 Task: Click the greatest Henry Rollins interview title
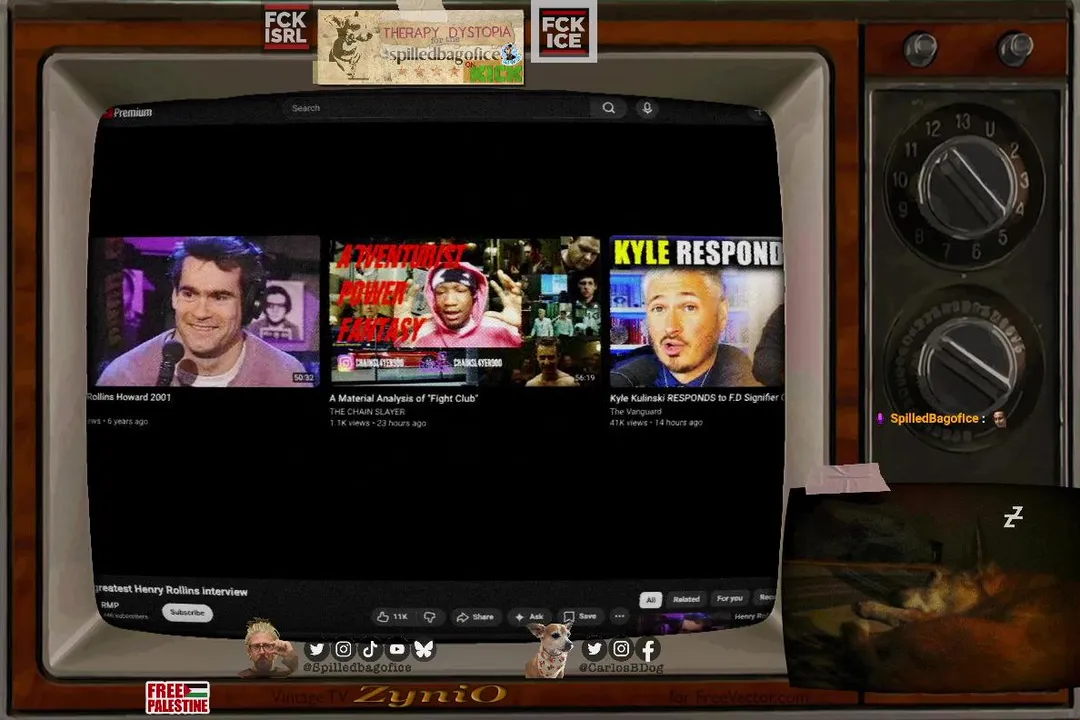click(x=172, y=590)
